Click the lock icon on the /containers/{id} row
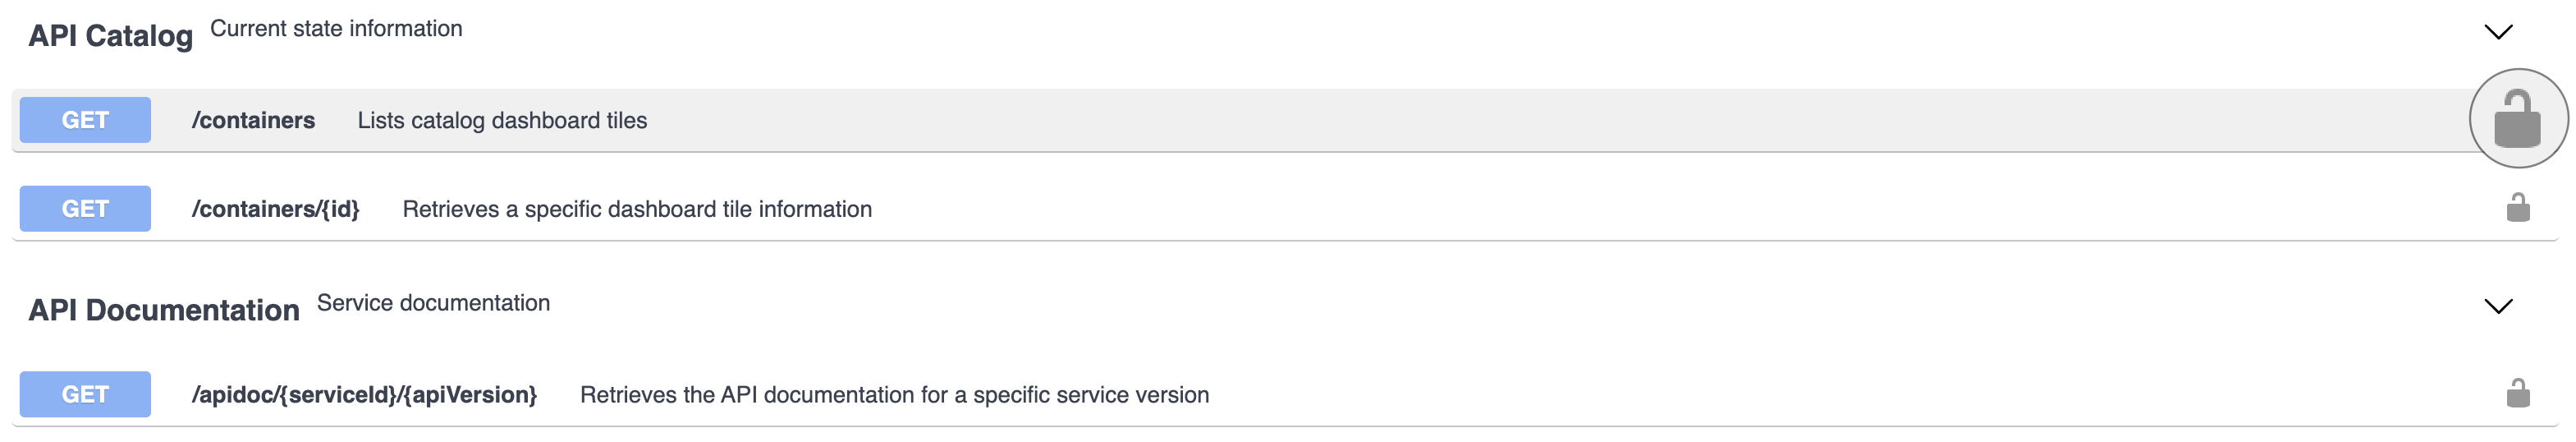Viewport: 2576px width, 442px height. tap(2517, 208)
